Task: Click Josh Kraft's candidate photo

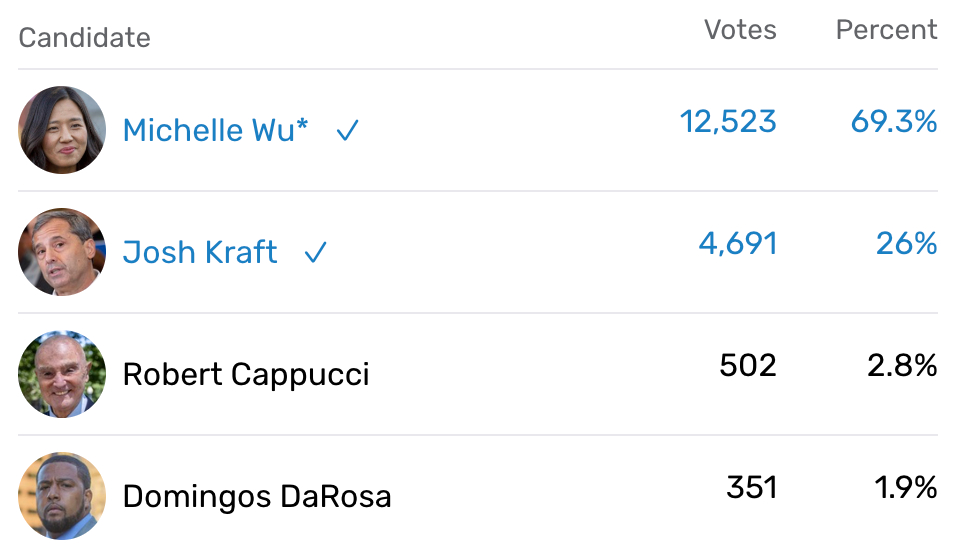Action: pos(62,252)
